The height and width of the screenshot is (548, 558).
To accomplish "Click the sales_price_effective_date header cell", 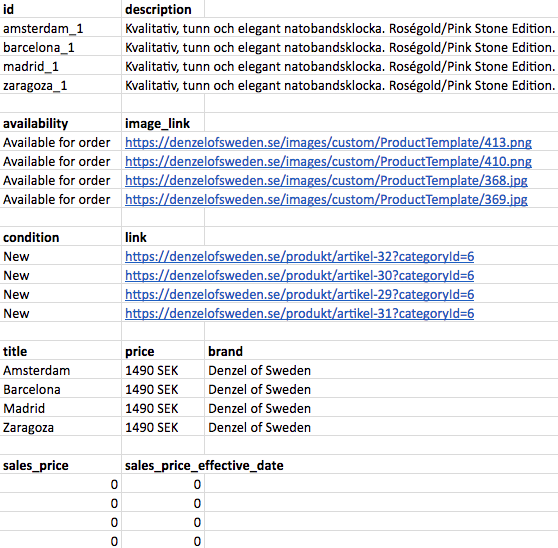I will pyautogui.click(x=204, y=466).
